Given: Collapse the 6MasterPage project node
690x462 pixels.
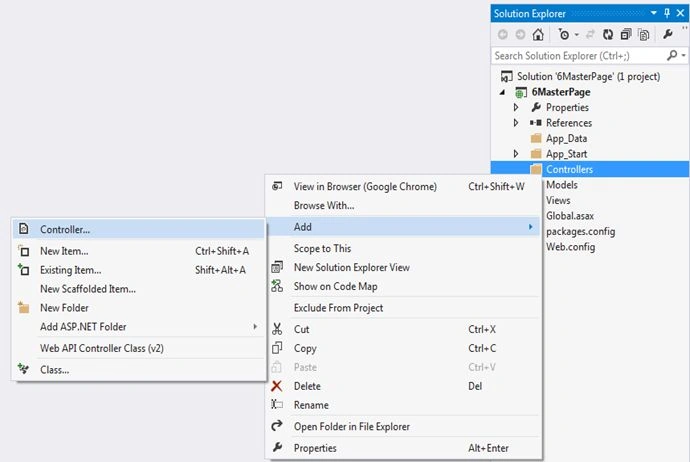Looking at the screenshot, I should tap(503, 92).
